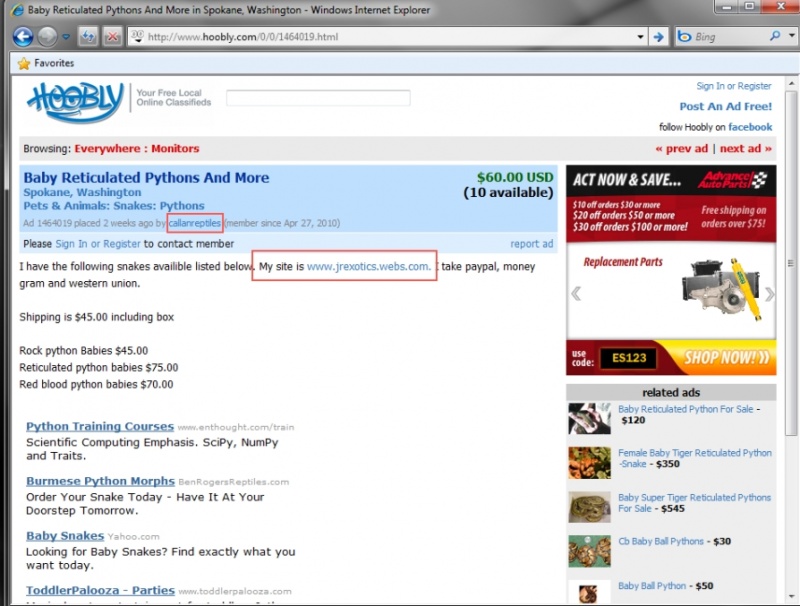Open Burmese Python Morphs ad link
The width and height of the screenshot is (800, 606).
click(101, 481)
